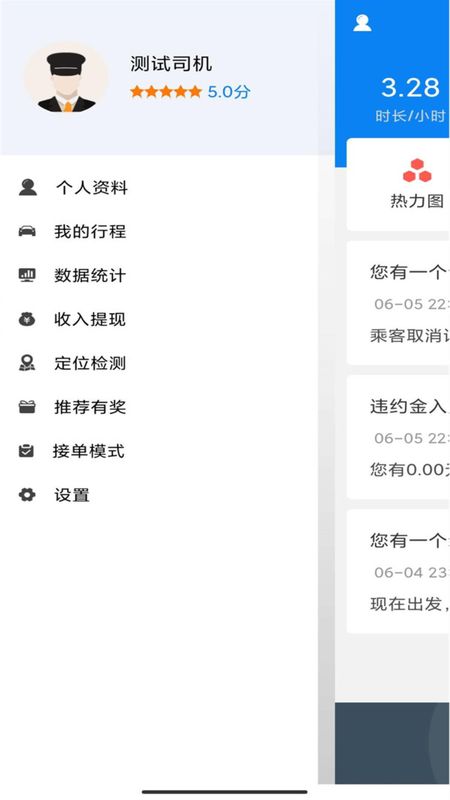Open the 个人资料 menu item
Screen dimensions: 450x800
coord(158,188)
